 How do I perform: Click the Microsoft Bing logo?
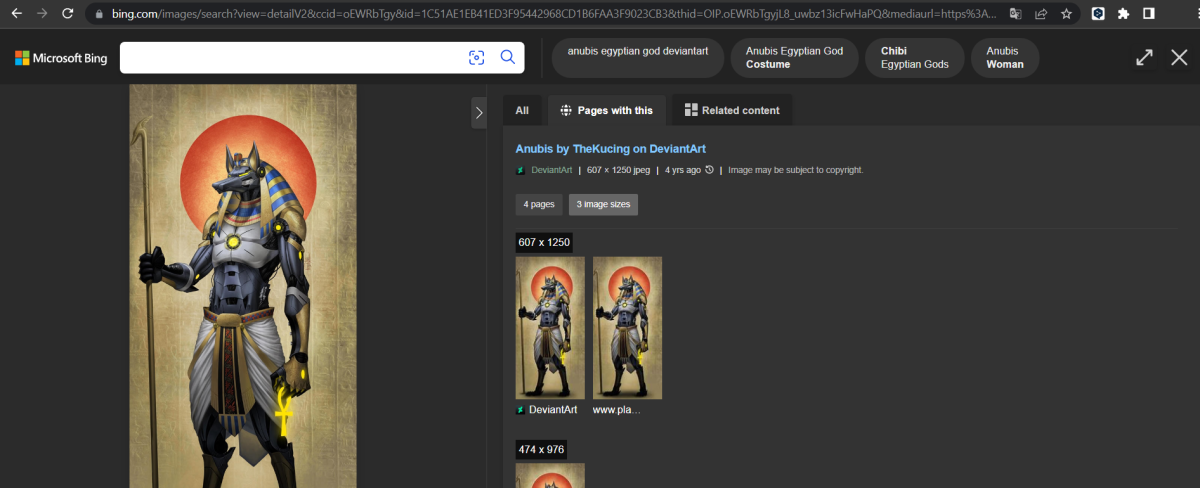61,58
